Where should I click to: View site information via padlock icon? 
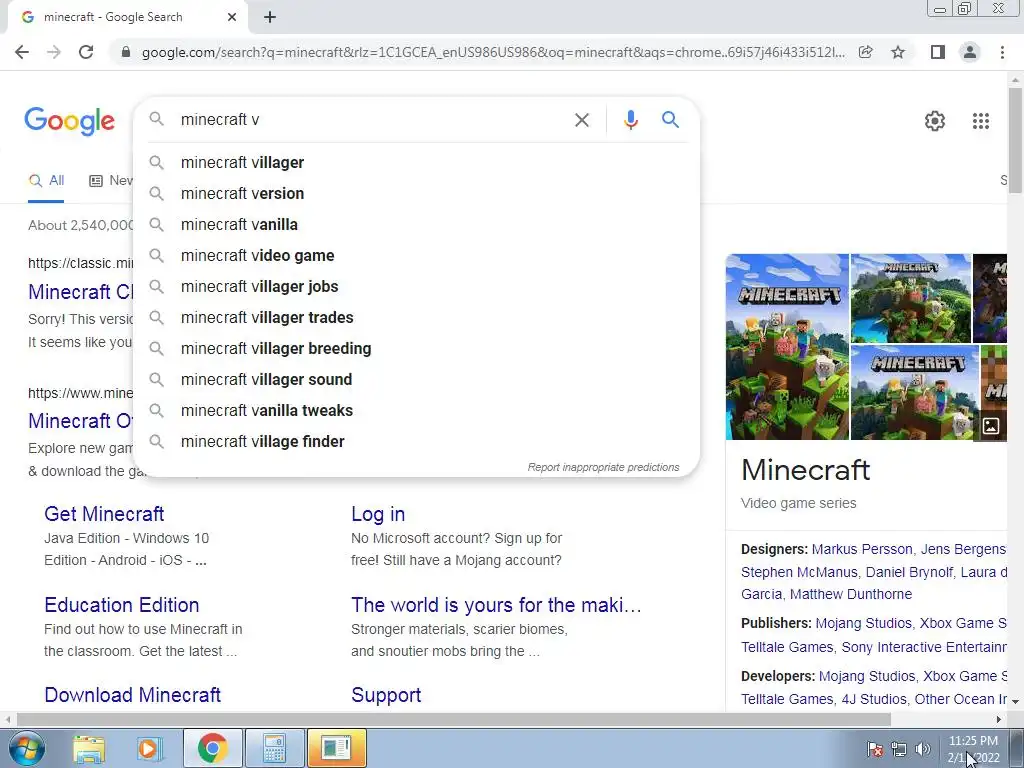coord(126,52)
